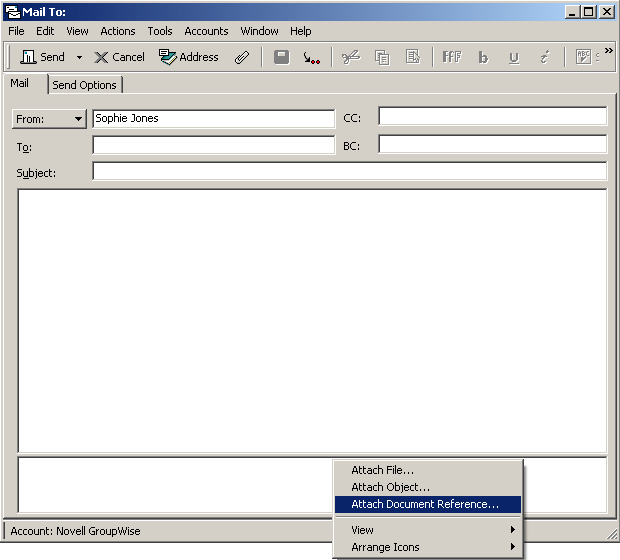Toggle the italic icon
Image resolution: width=620 pixels, height=560 pixels.
[544, 58]
